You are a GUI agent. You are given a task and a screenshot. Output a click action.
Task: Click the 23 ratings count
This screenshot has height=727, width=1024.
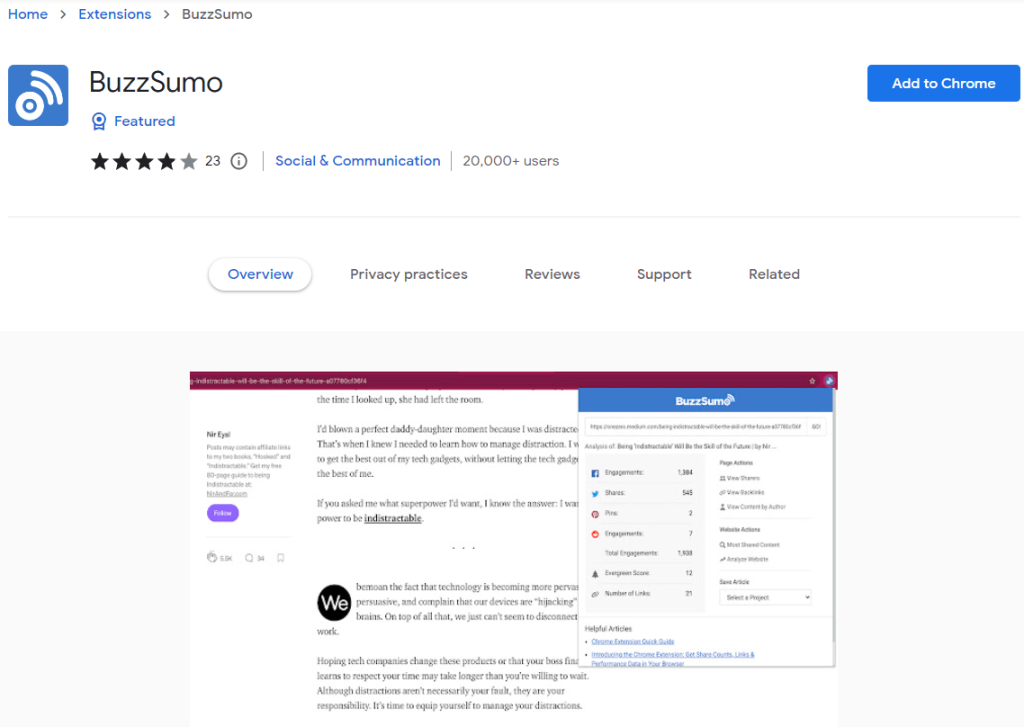pyautogui.click(x=213, y=161)
